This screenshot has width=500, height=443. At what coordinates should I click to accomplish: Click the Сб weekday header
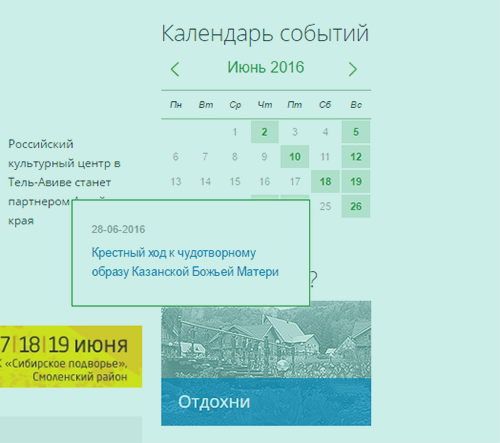pyautogui.click(x=325, y=105)
